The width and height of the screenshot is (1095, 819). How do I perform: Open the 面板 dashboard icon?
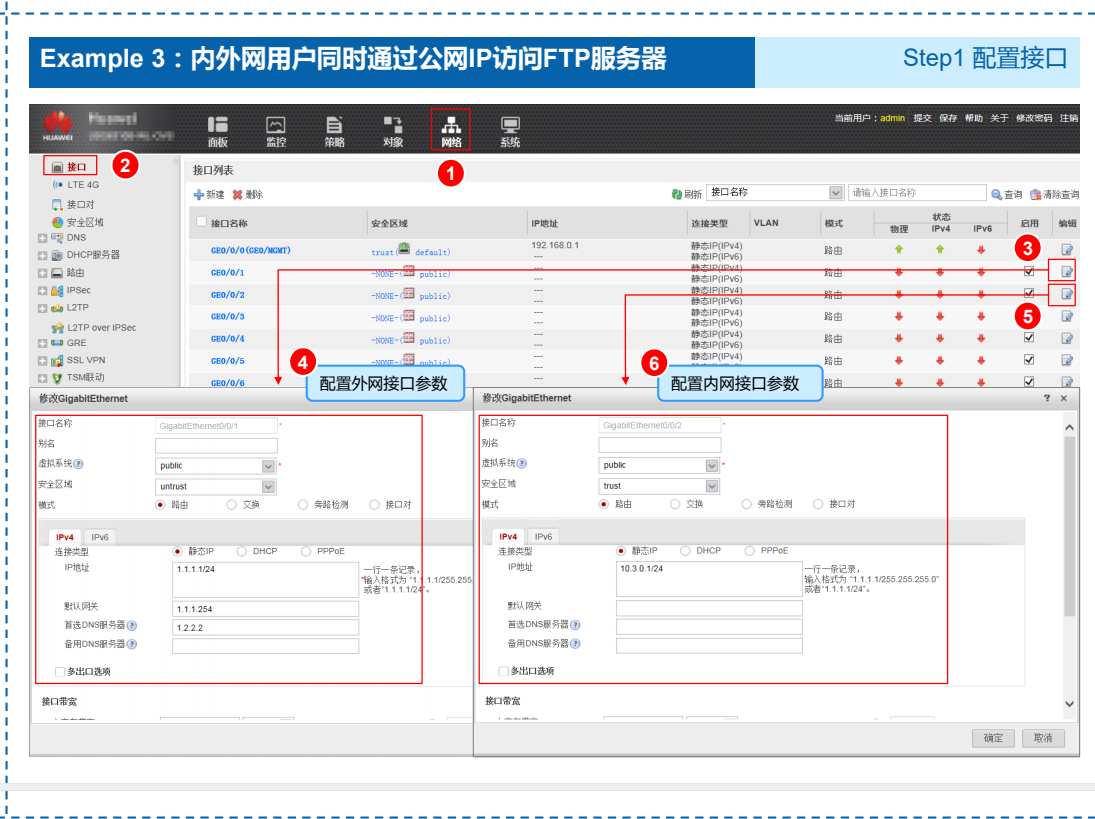click(217, 130)
